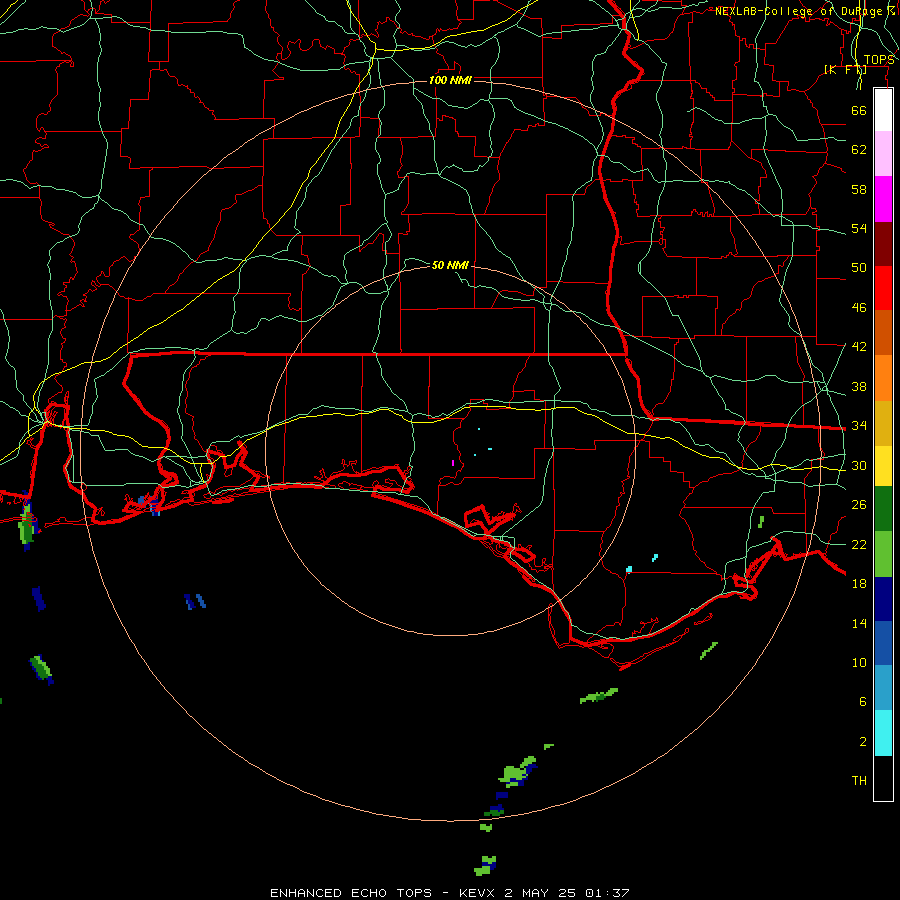Image resolution: width=900 pixels, height=900 pixels.
Task: Click the legend value '6'
Action: [863, 701]
